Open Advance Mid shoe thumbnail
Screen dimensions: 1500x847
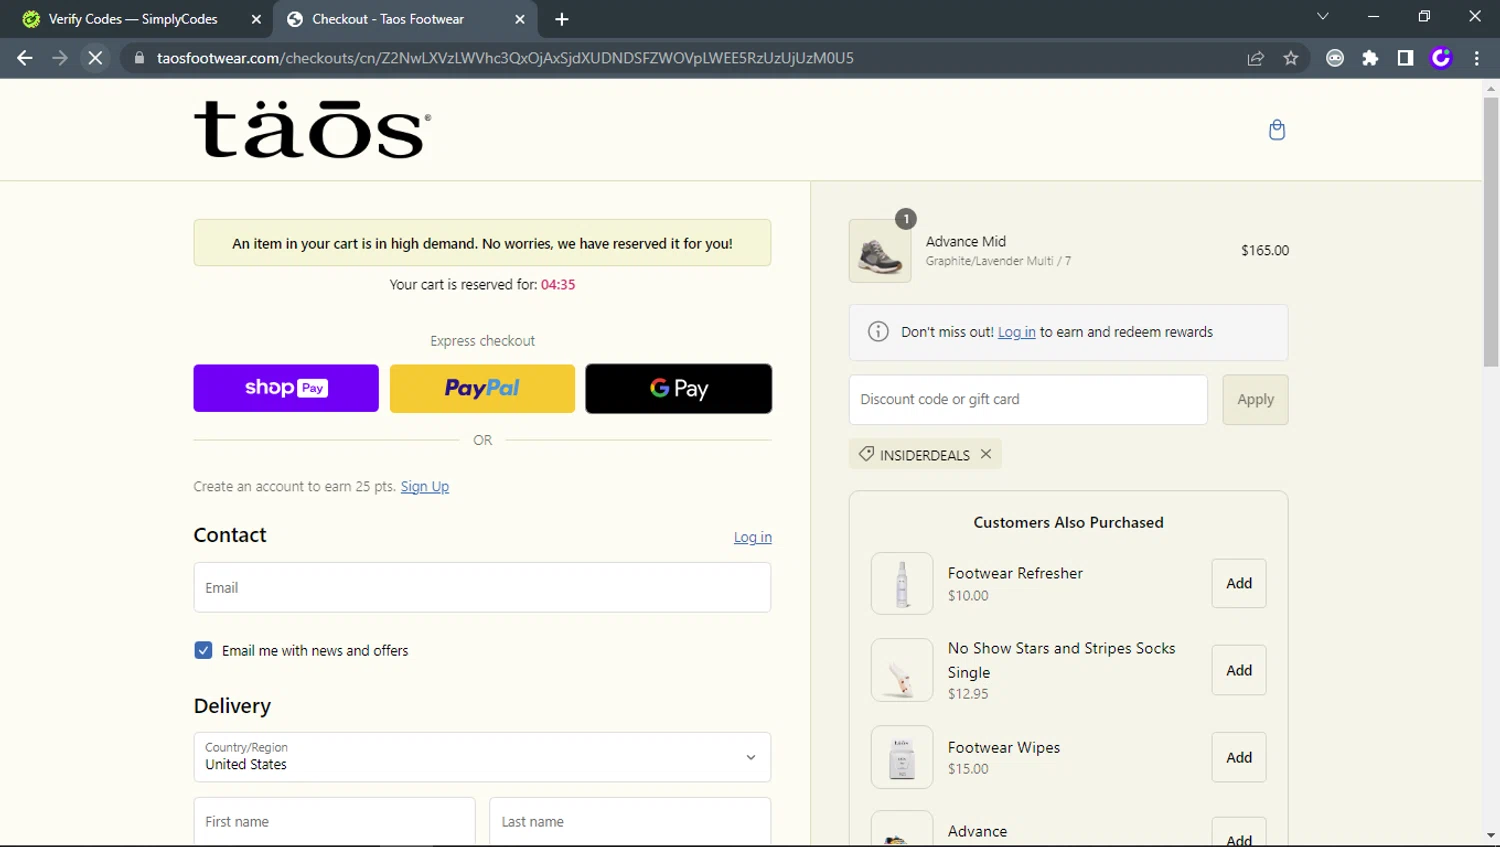point(880,251)
